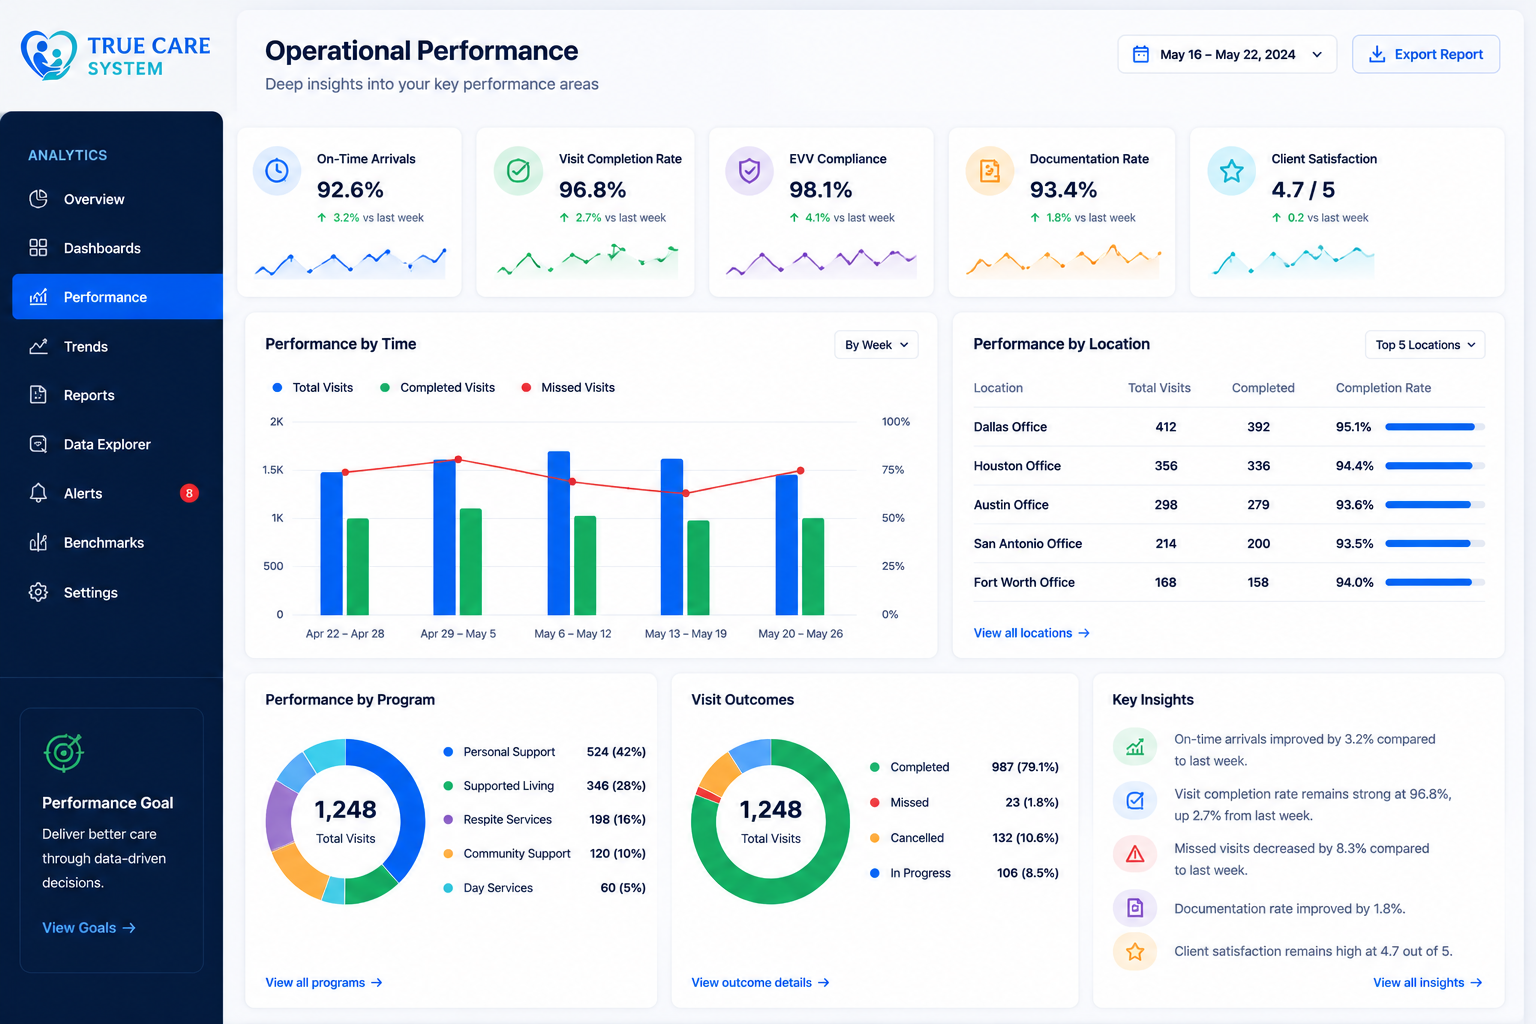This screenshot has height=1024, width=1536.
Task: Click the Completion Rate column header
Action: pos(1383,388)
